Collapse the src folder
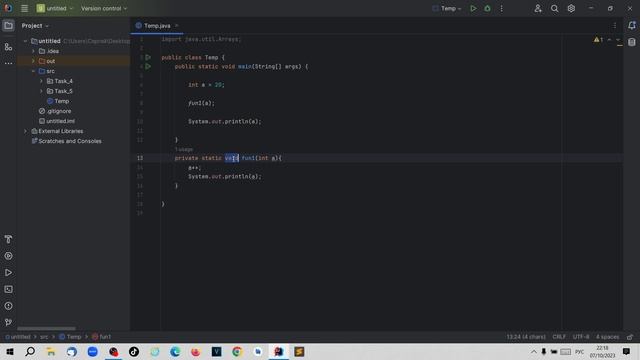 [x=33, y=71]
